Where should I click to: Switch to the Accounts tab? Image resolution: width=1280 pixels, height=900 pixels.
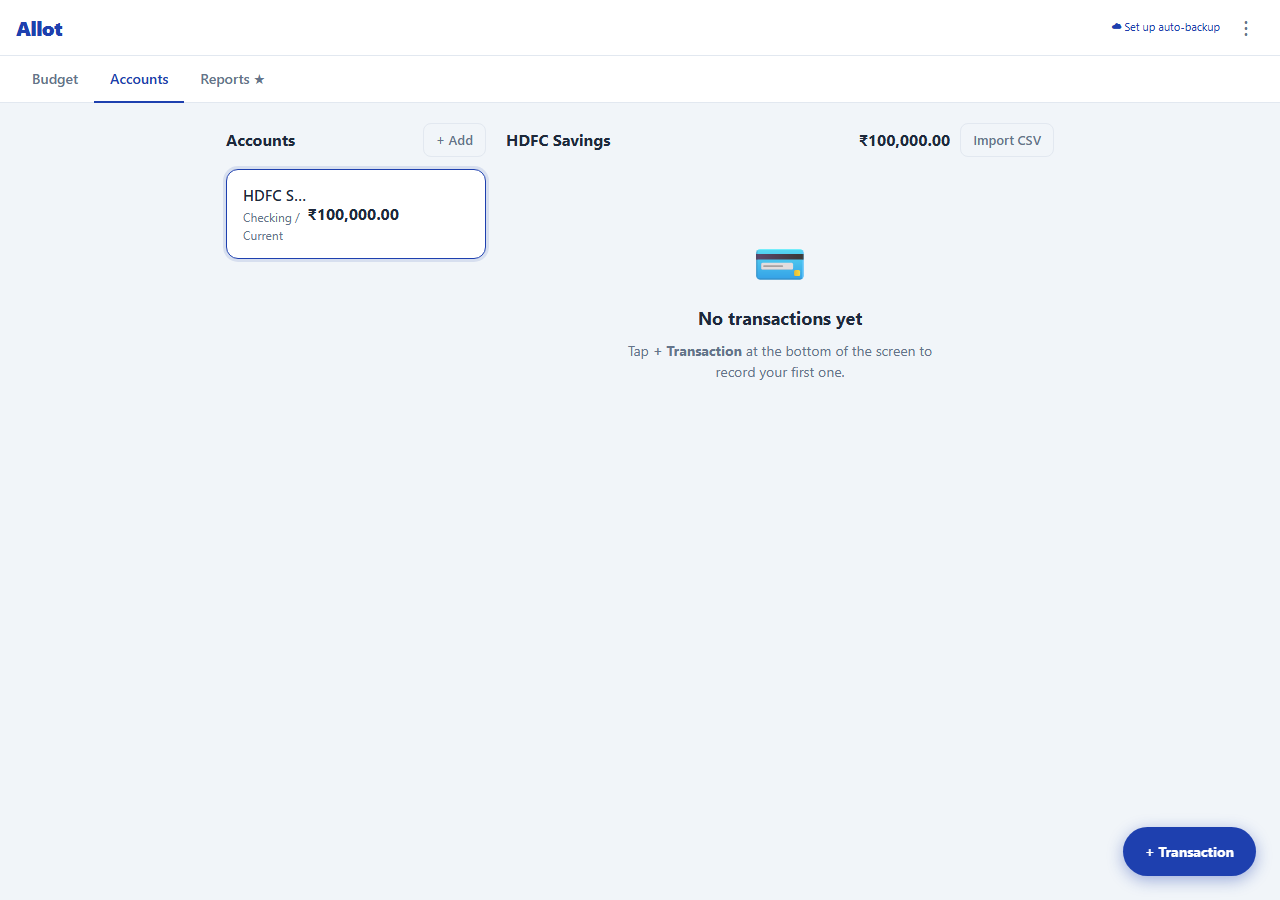click(139, 79)
